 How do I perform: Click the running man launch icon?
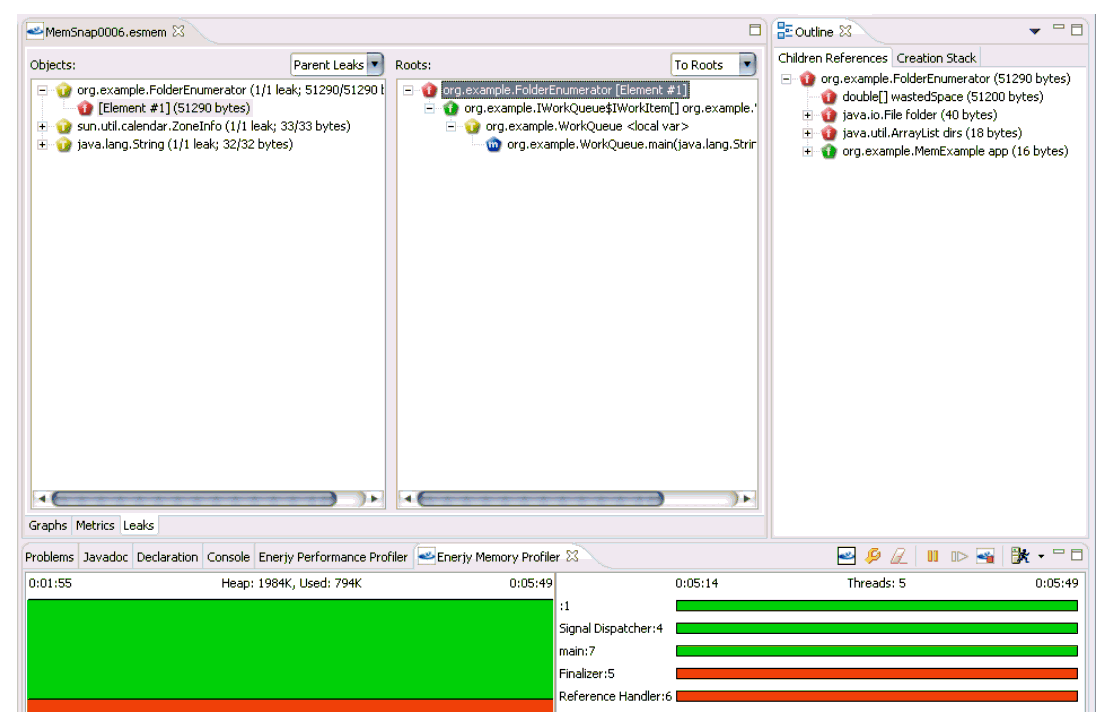click(1020, 557)
